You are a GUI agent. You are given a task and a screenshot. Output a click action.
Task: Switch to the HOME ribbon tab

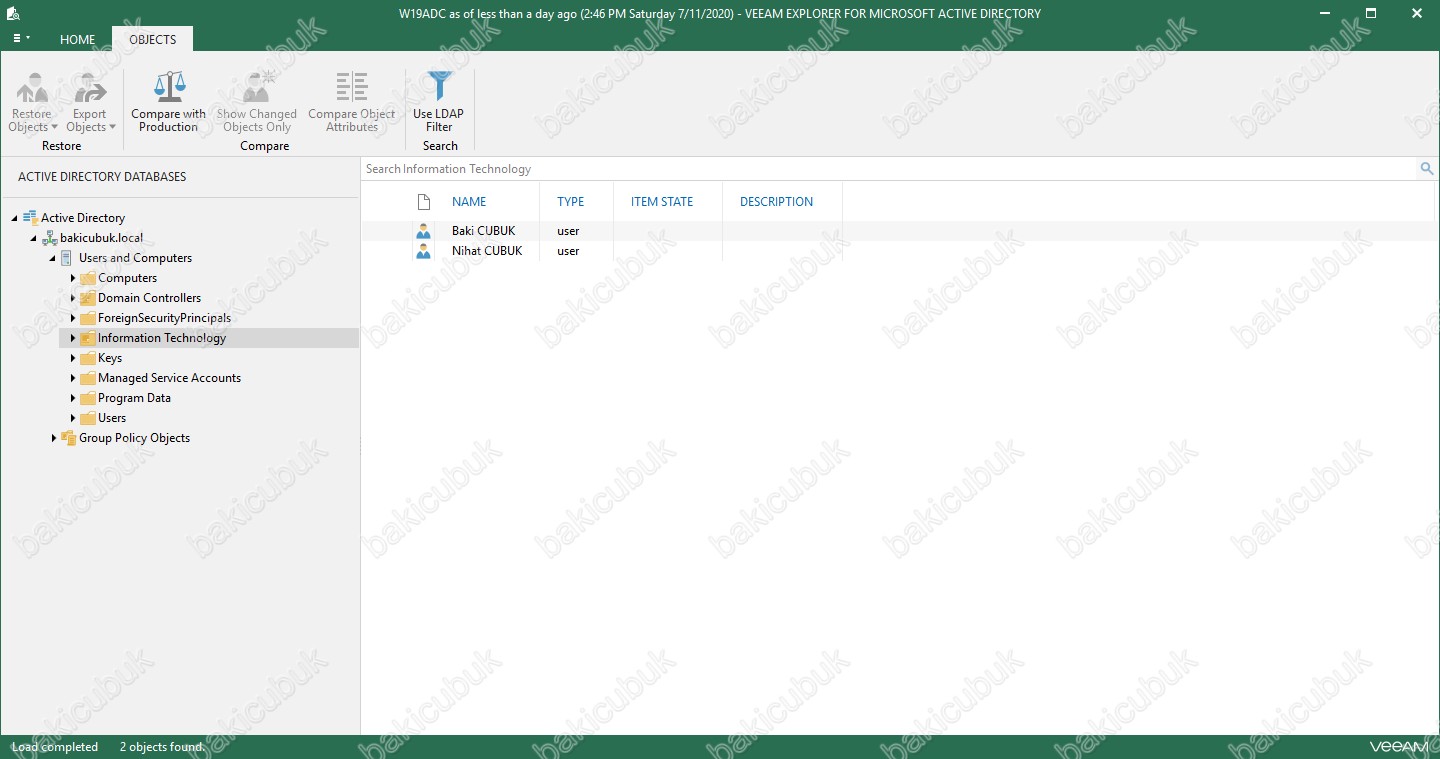[x=78, y=40]
